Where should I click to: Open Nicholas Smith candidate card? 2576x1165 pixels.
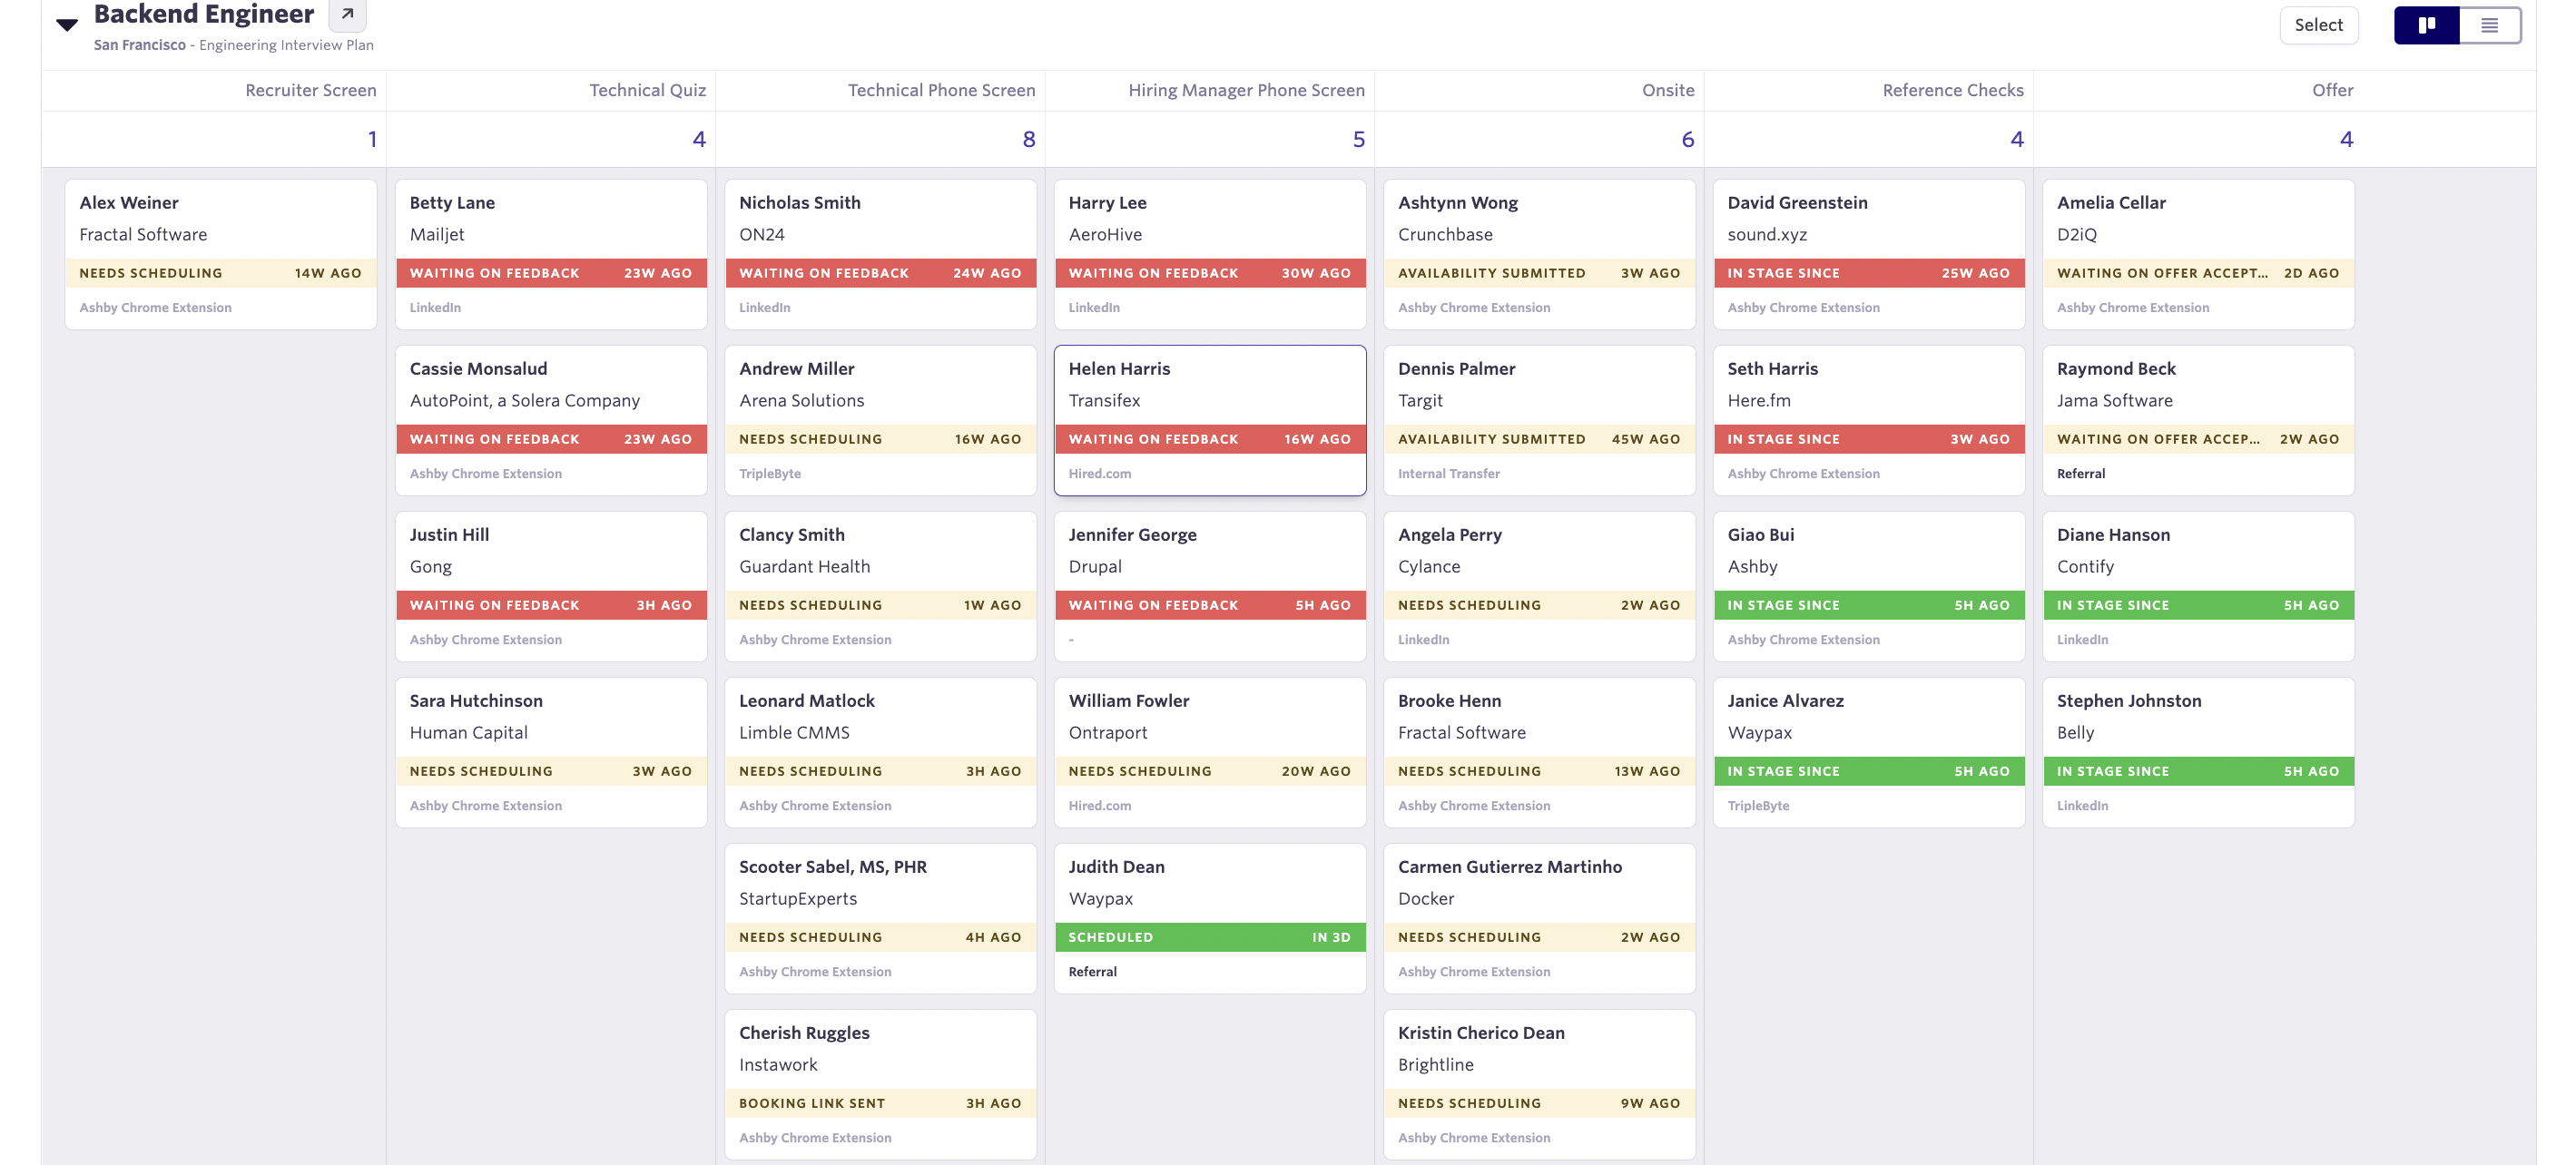tap(880, 254)
